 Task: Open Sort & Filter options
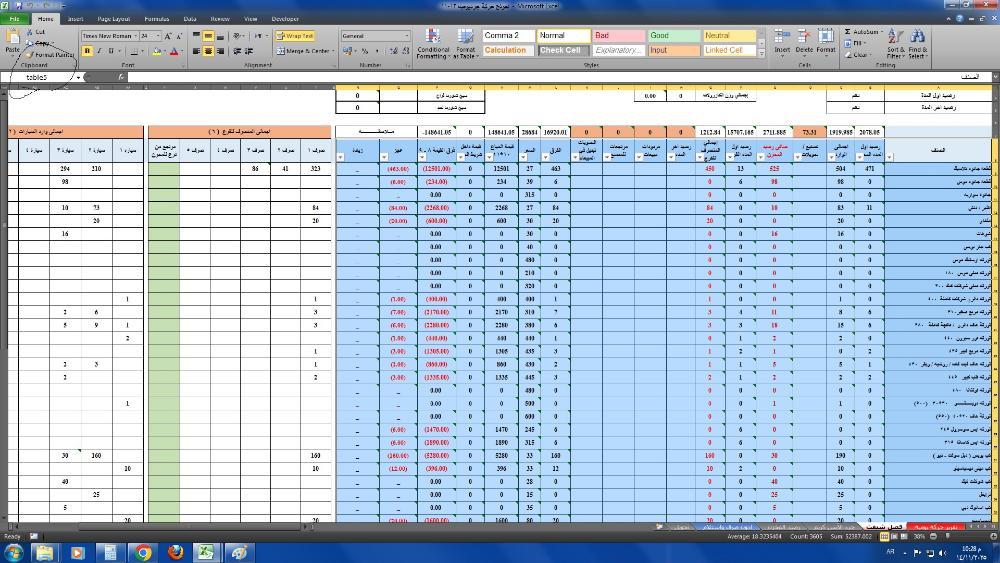[895, 42]
